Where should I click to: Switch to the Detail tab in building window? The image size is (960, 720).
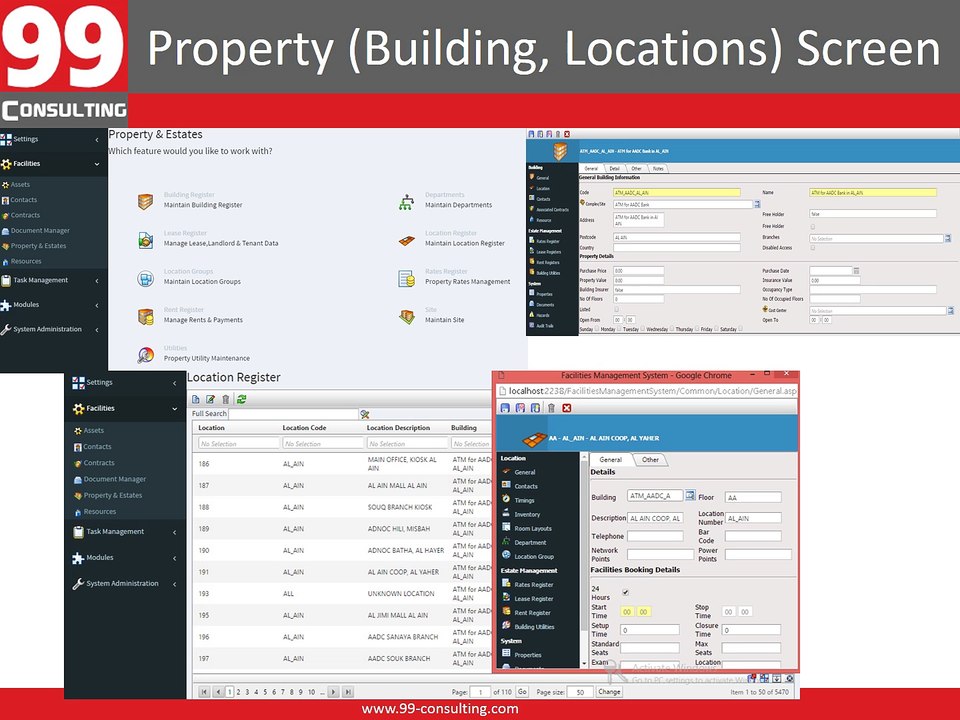point(615,168)
